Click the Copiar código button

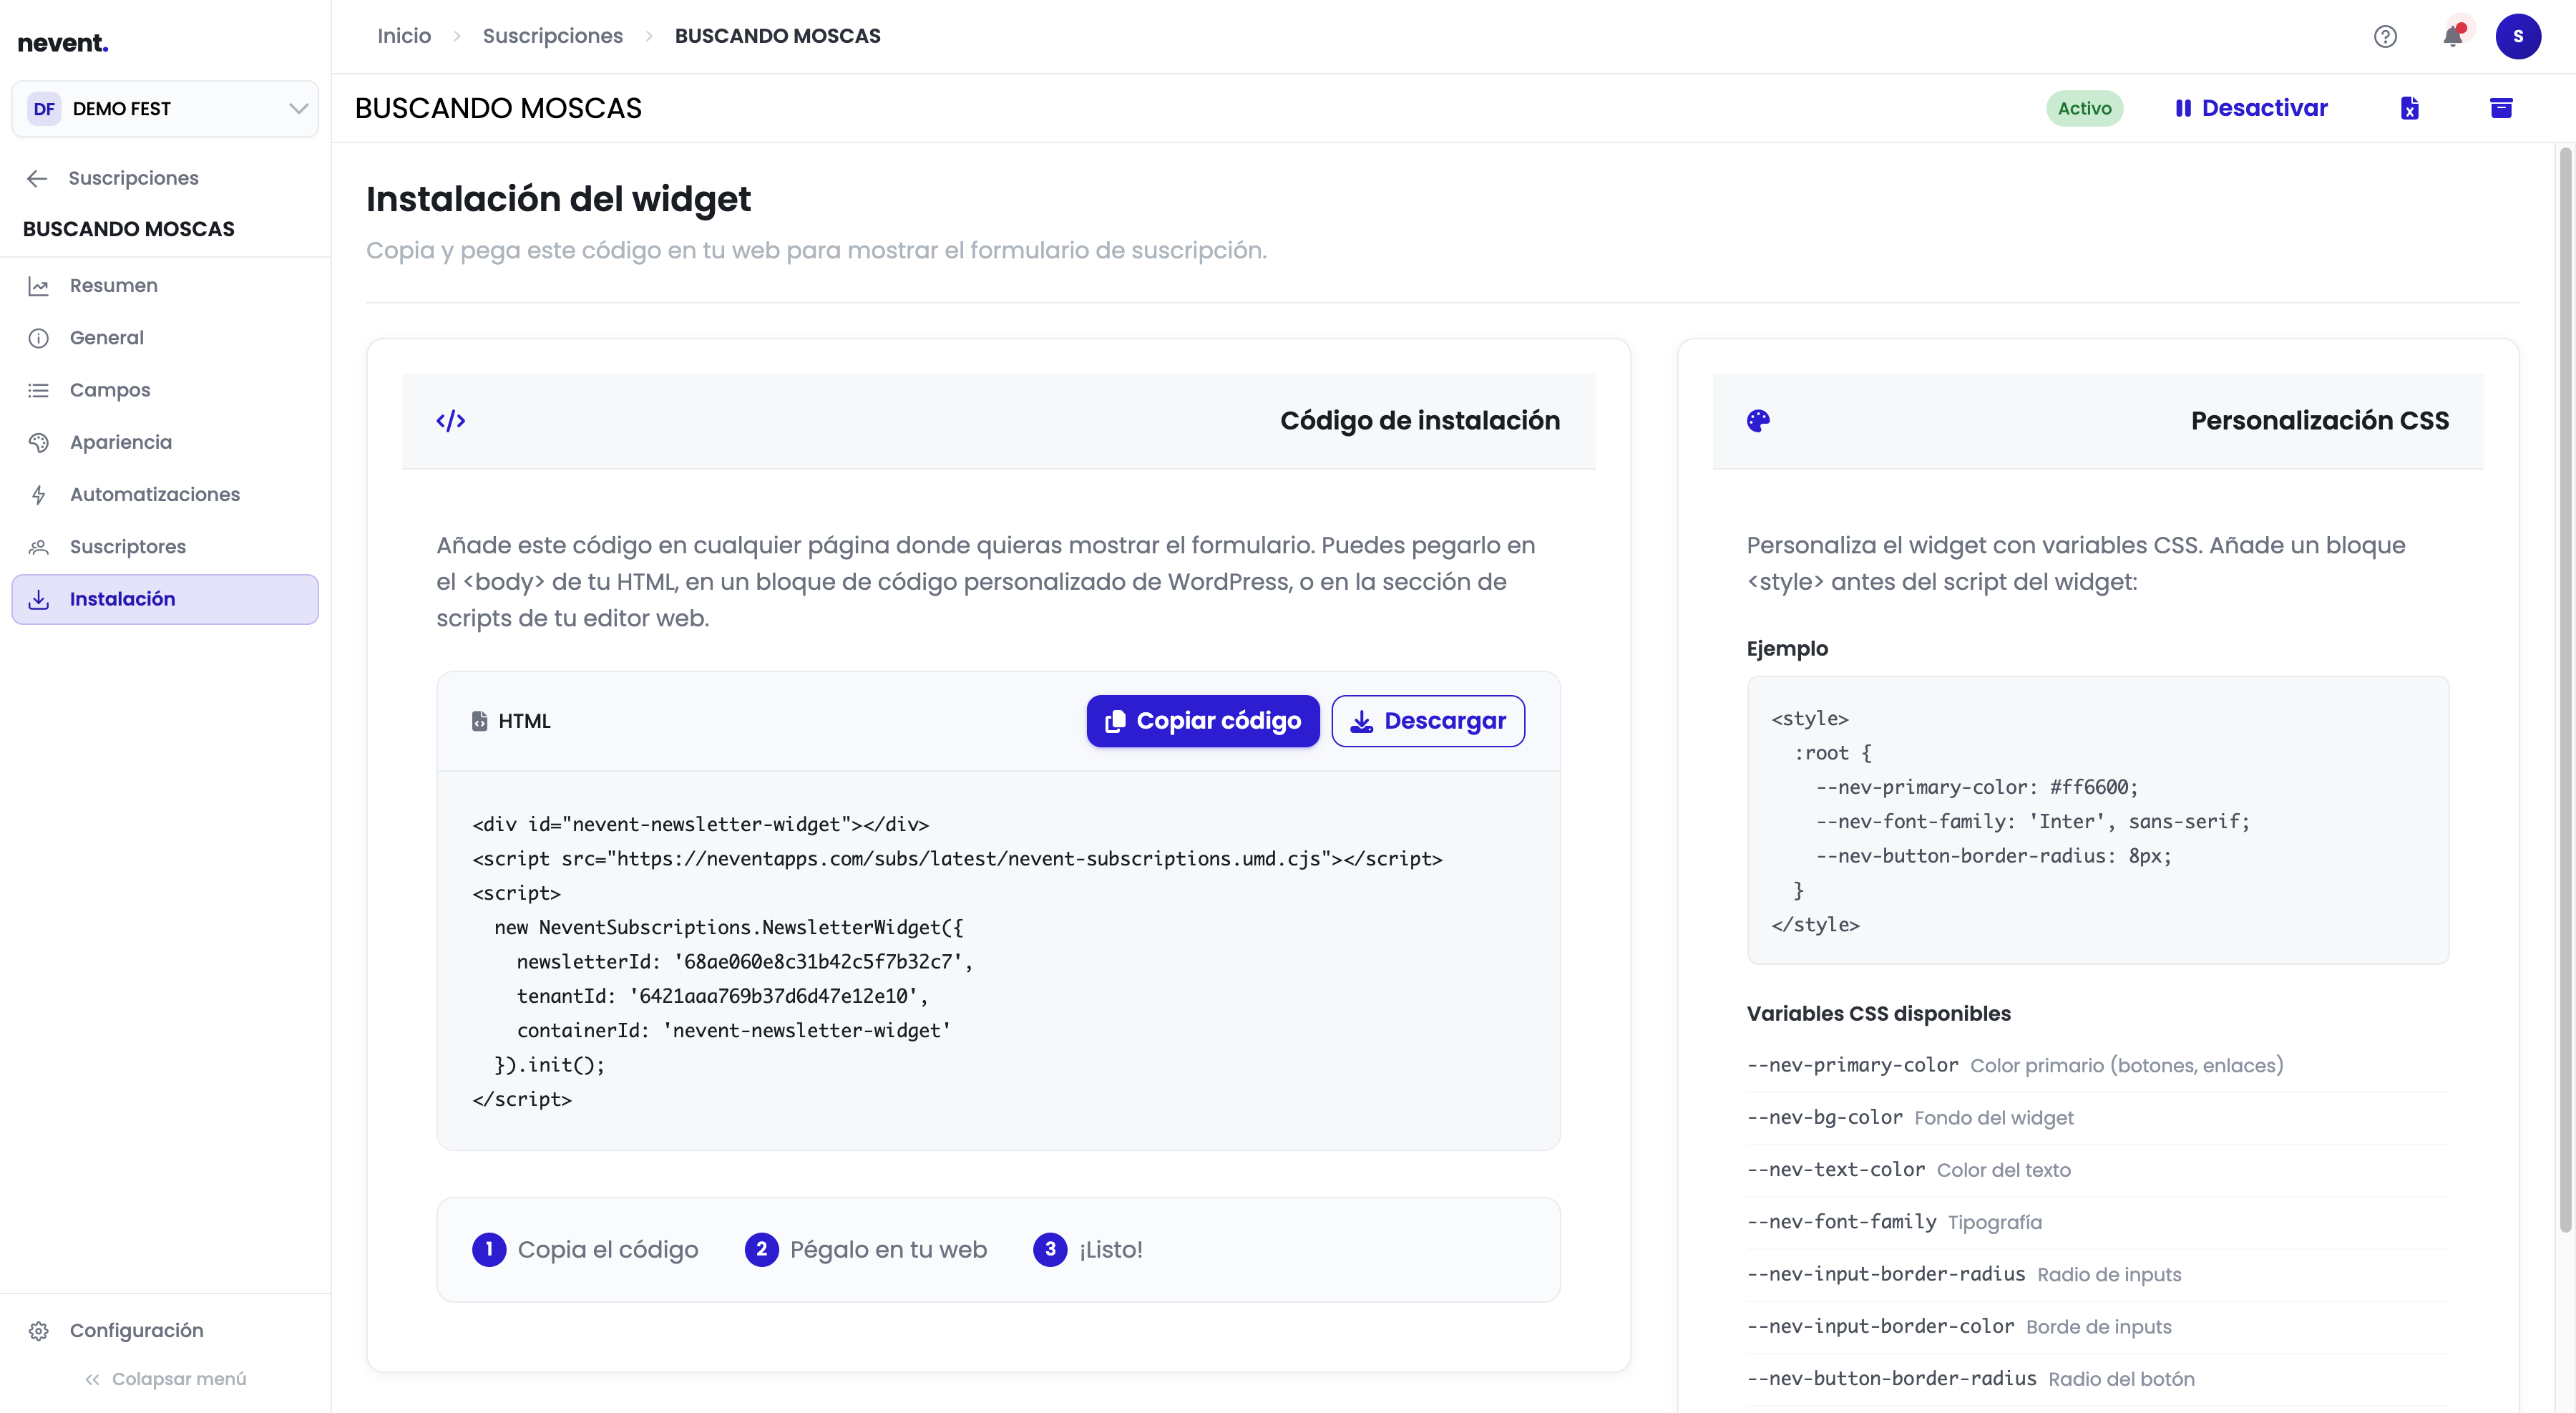click(x=1203, y=721)
